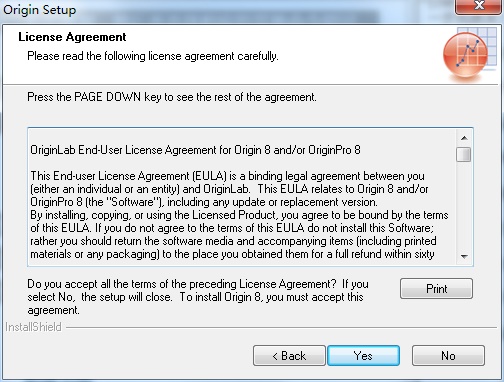Click the paragraph starting 'This End-user License Agreement'

[x=229, y=189]
